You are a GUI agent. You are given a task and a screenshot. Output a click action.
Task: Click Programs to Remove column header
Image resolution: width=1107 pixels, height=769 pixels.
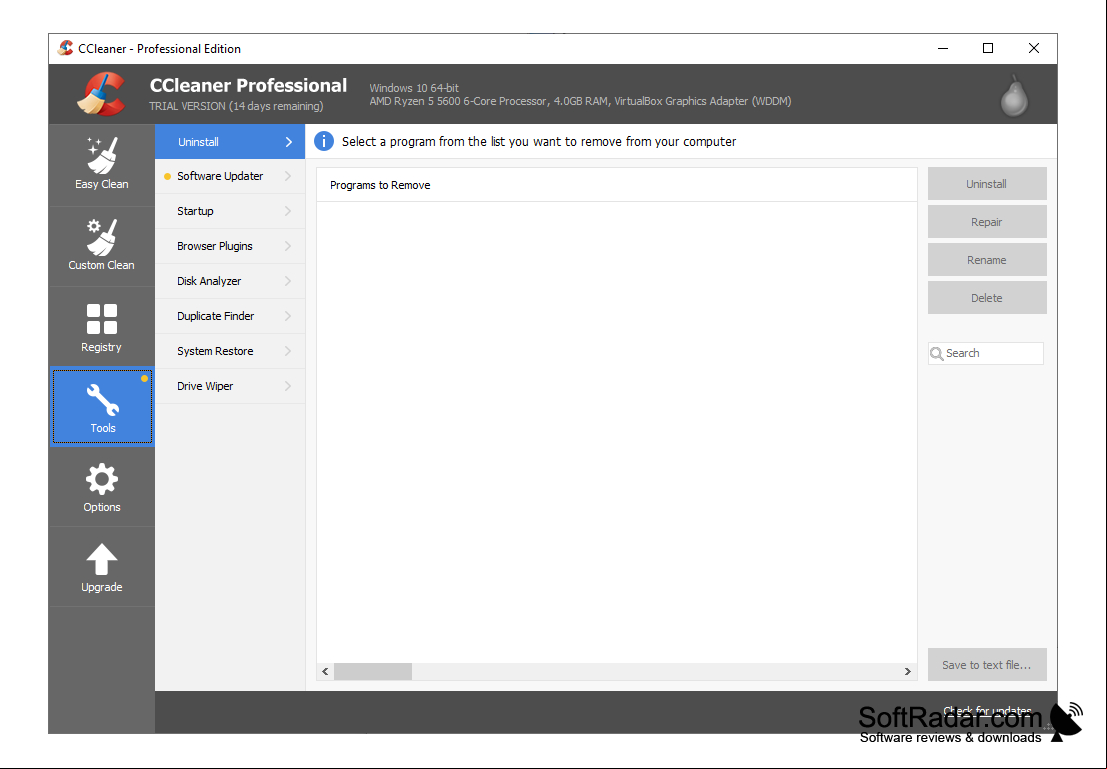617,185
